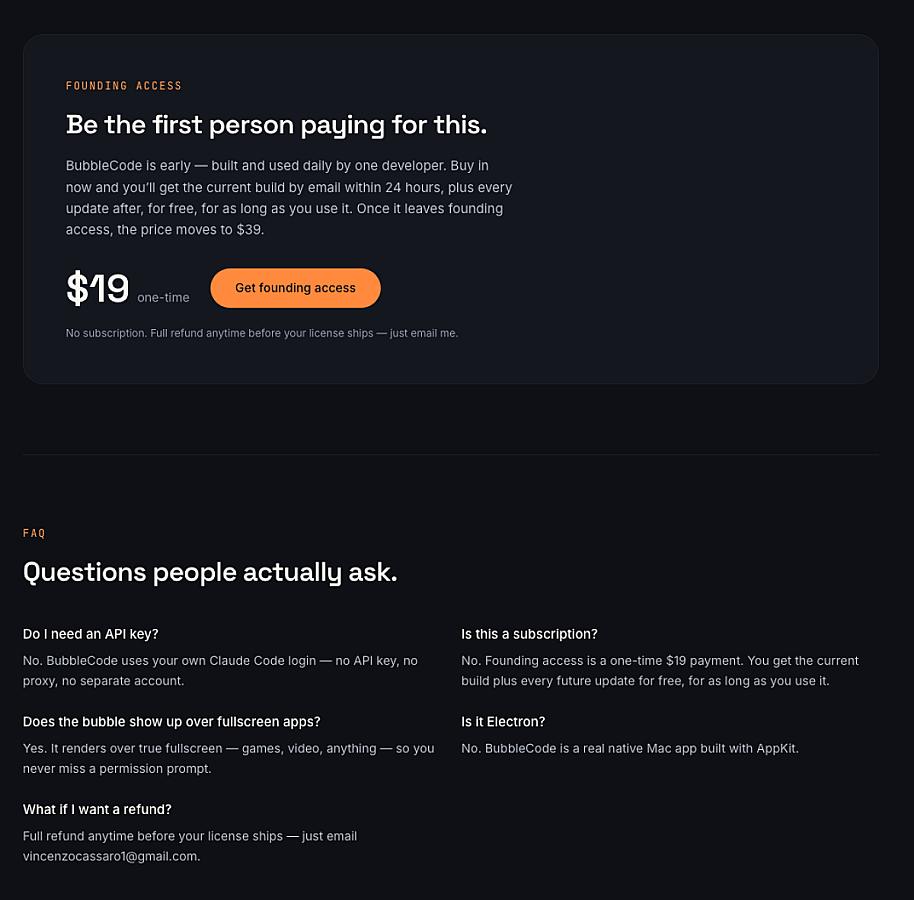This screenshot has height=900, width=914.
Task: Select the $19 price text
Action: pyautogui.click(x=97, y=288)
